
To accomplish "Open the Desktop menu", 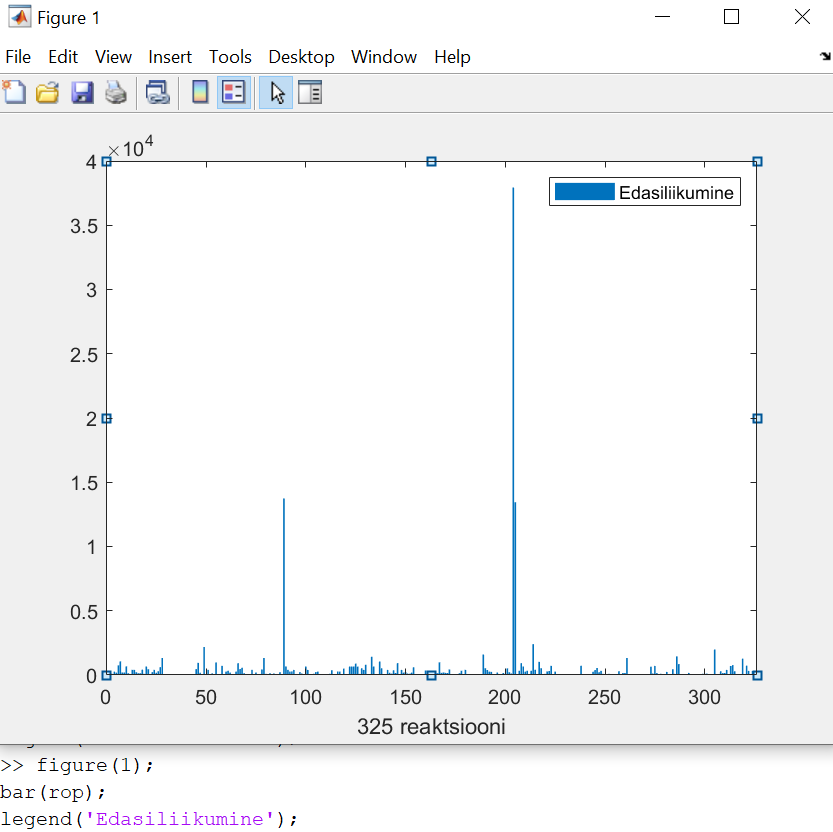I will pos(301,57).
